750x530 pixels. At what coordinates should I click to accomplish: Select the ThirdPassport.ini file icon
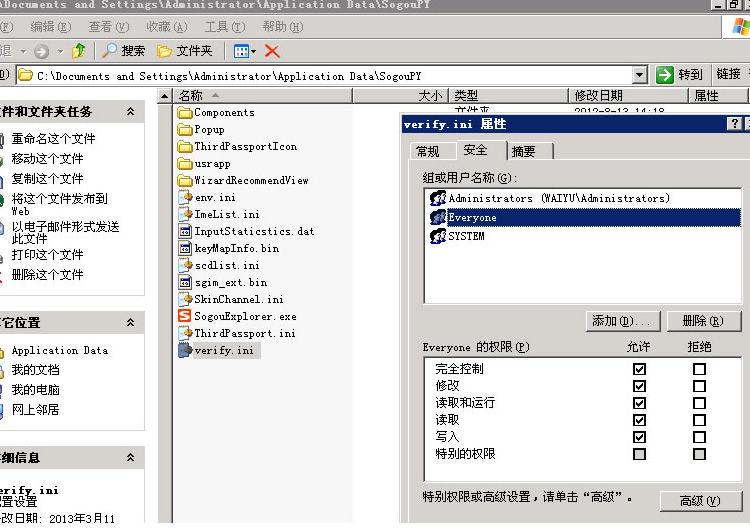(185, 333)
